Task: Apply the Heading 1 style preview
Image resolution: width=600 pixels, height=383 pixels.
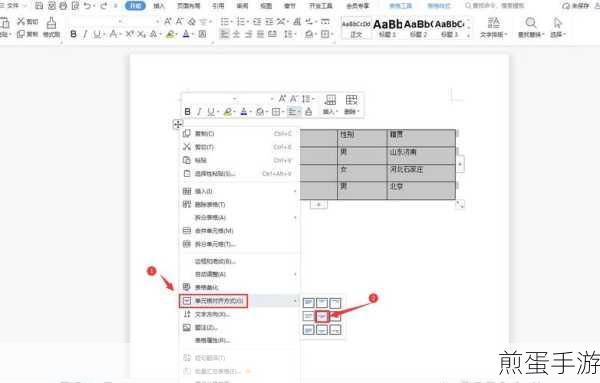Action: pyautogui.click(x=387, y=28)
